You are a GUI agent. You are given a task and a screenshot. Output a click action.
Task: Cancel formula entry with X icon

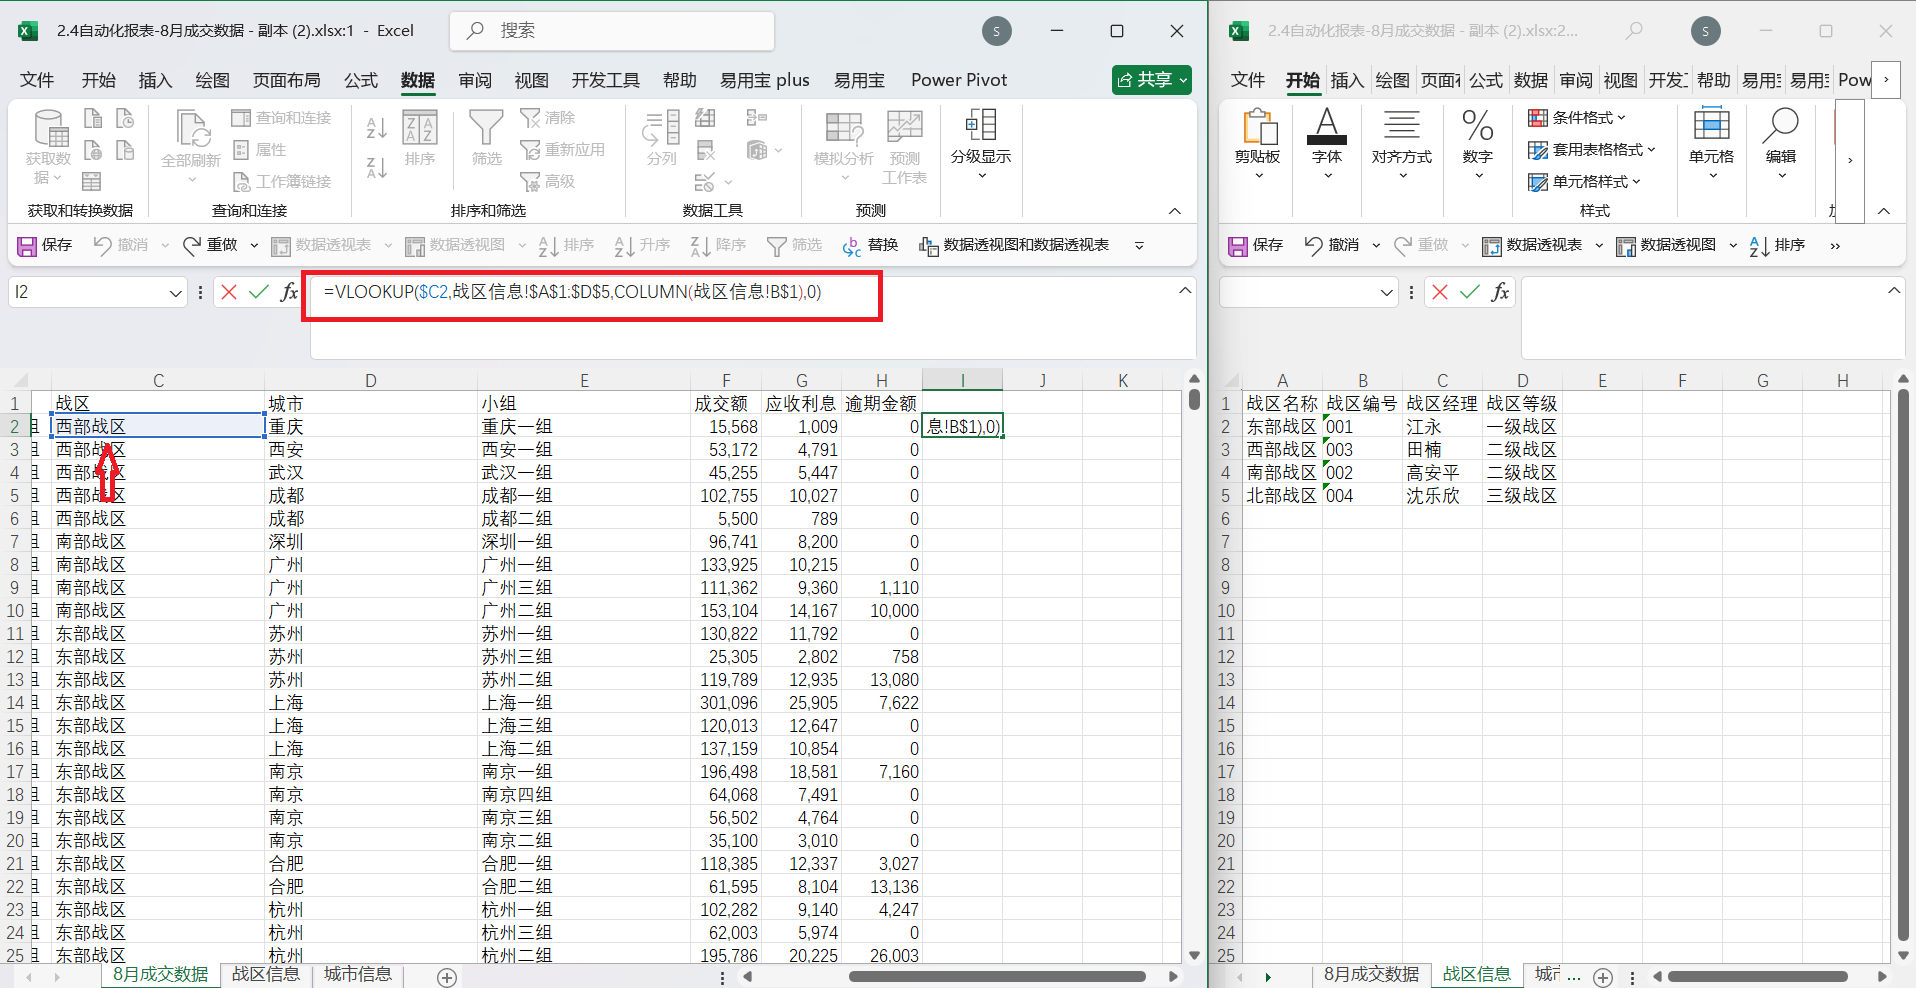pos(229,292)
